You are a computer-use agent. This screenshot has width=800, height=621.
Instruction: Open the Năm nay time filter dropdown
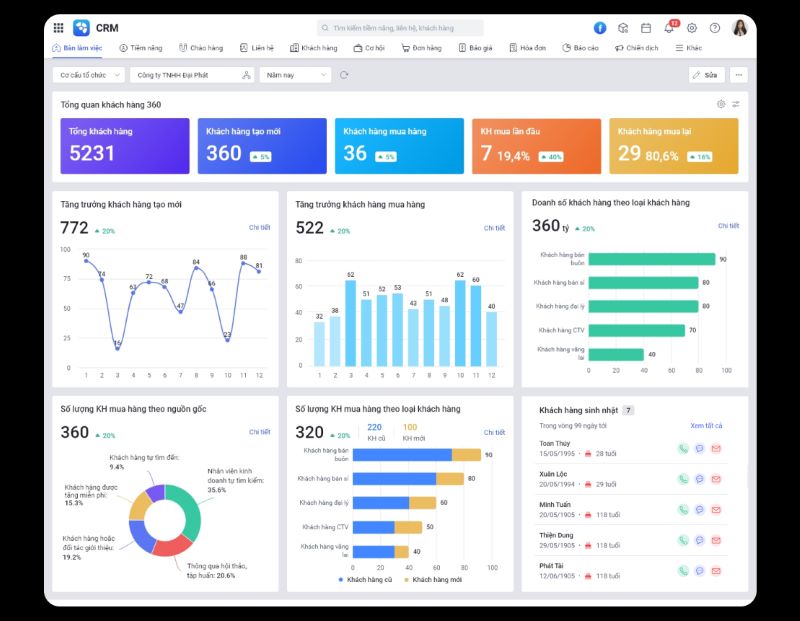pyautogui.click(x=290, y=74)
